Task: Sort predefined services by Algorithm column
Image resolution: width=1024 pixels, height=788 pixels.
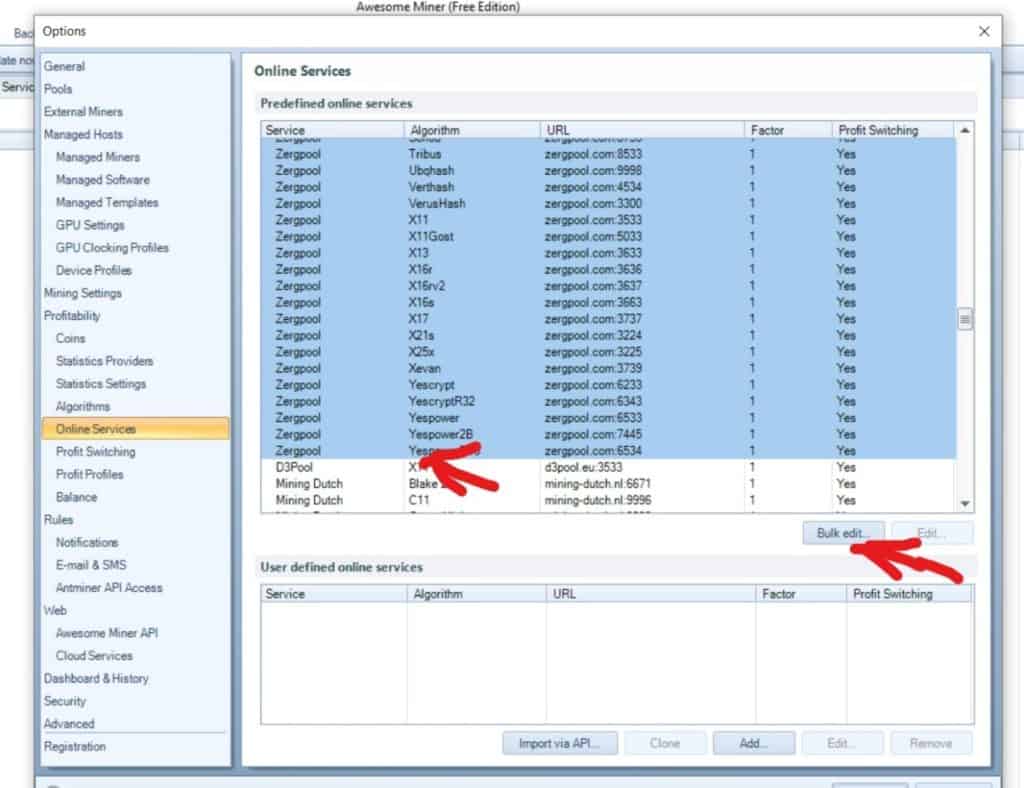Action: [472, 130]
